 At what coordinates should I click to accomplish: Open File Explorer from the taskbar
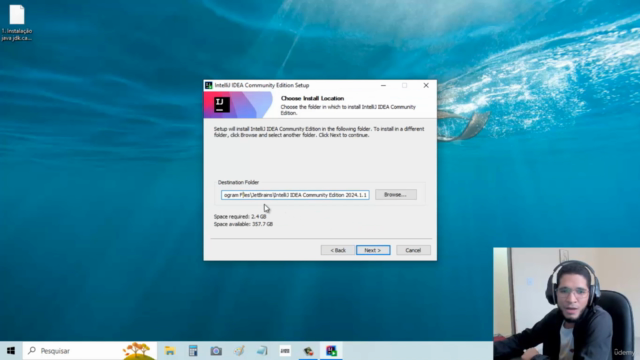(170, 351)
